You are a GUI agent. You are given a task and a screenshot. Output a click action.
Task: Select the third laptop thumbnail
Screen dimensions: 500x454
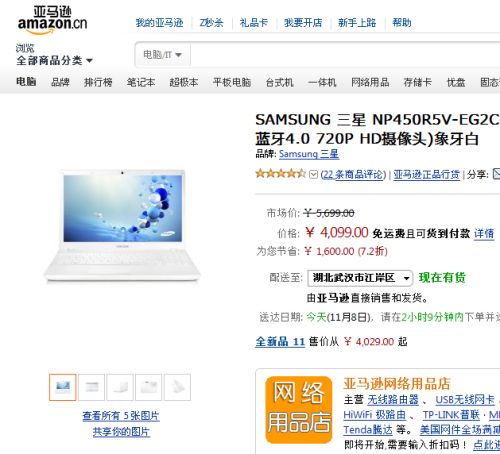pyautogui.click(x=120, y=387)
